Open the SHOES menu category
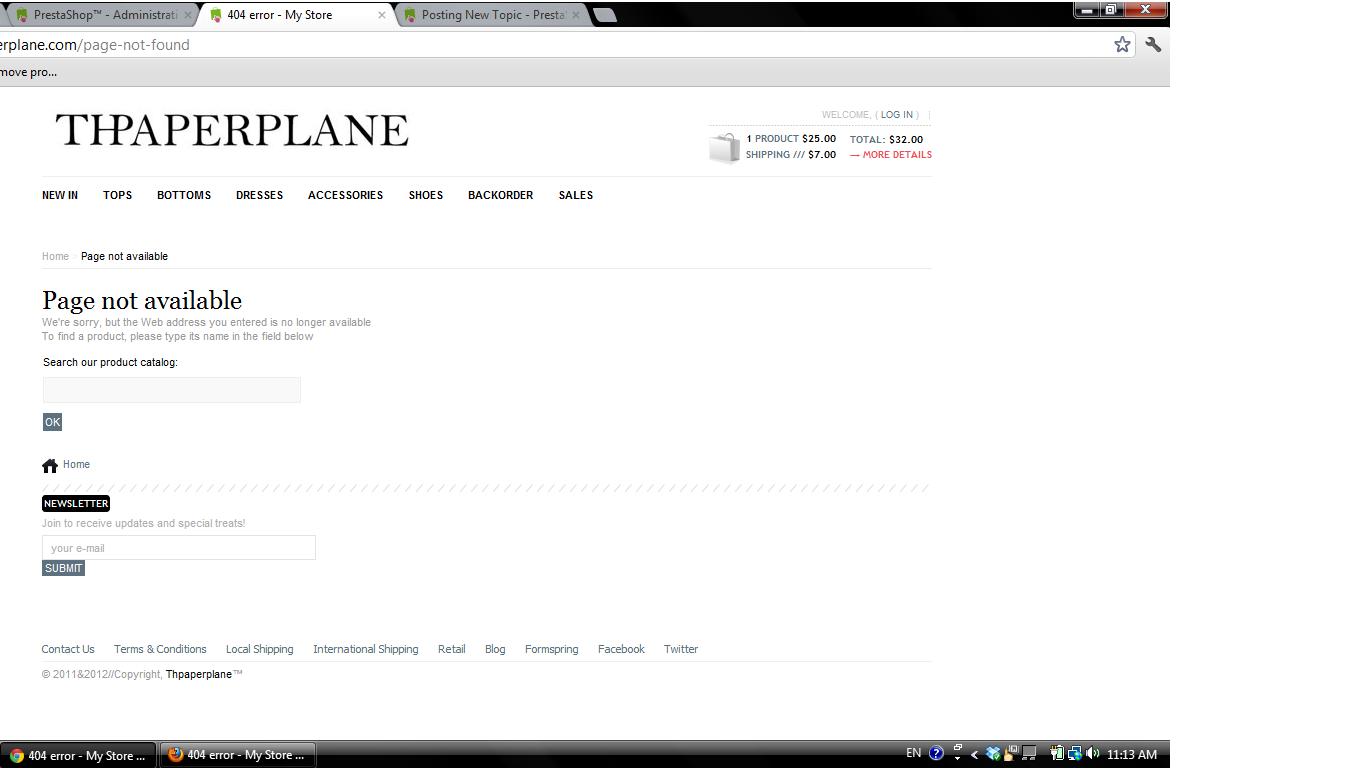 [426, 195]
